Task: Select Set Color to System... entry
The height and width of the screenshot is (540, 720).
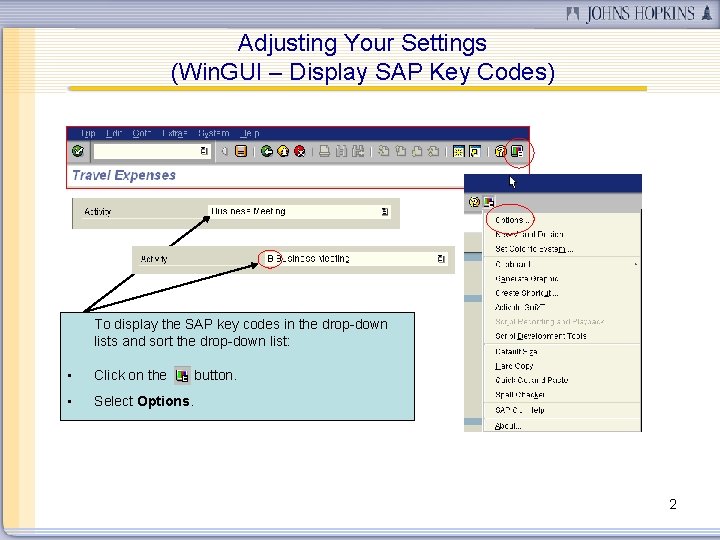Action: [534, 249]
